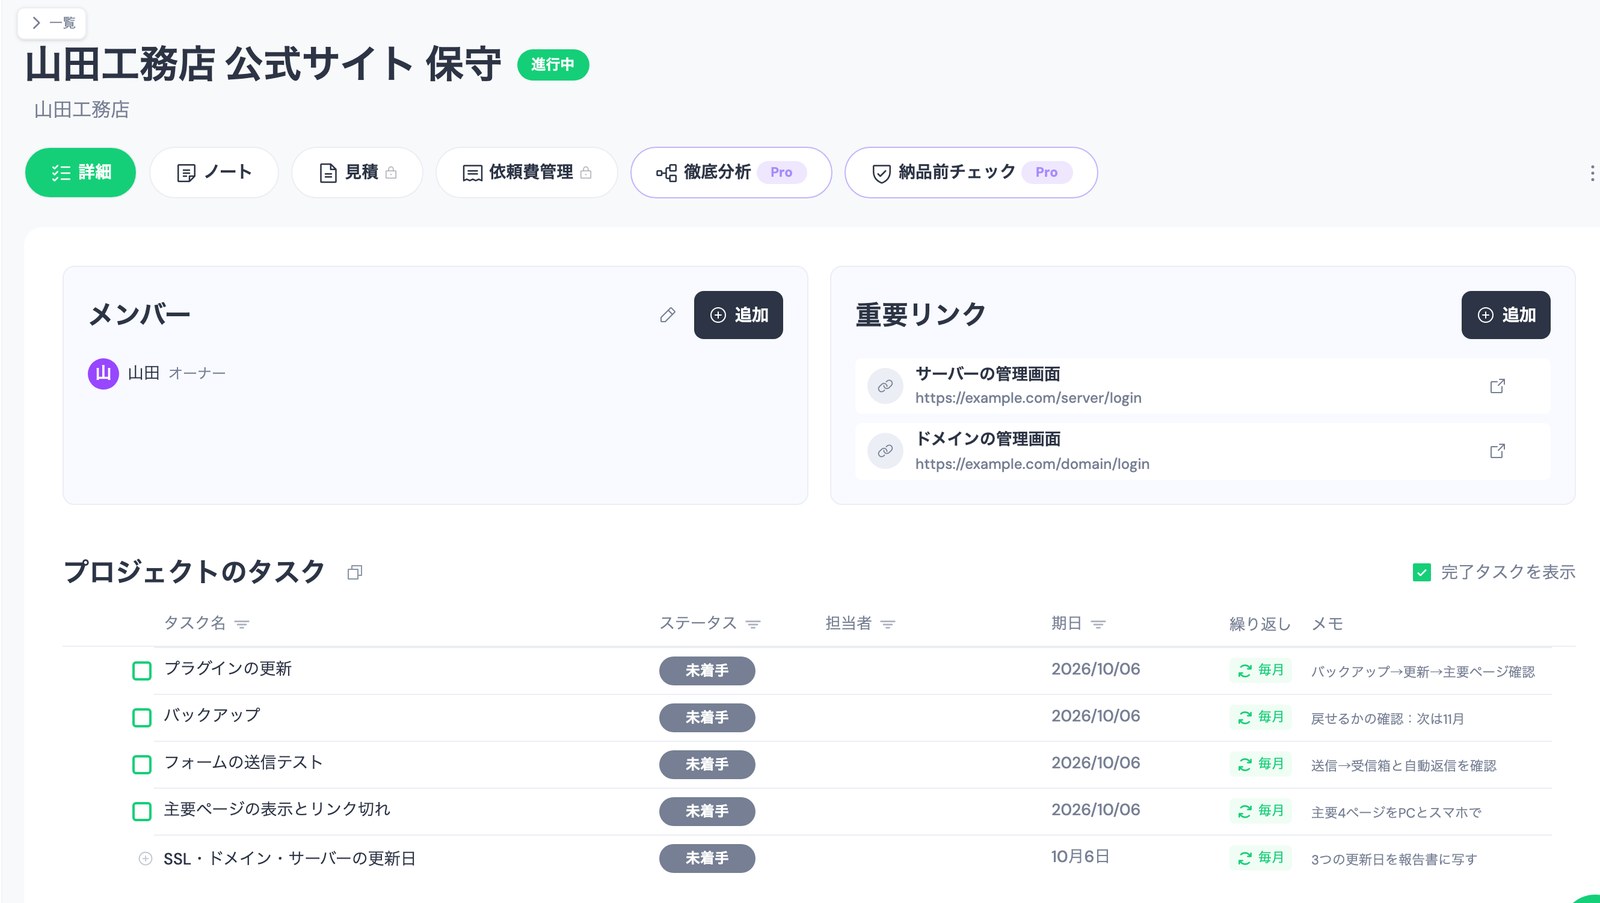The image size is (1600, 903).
Task: Switch to the 見積 tab
Action: (x=357, y=173)
